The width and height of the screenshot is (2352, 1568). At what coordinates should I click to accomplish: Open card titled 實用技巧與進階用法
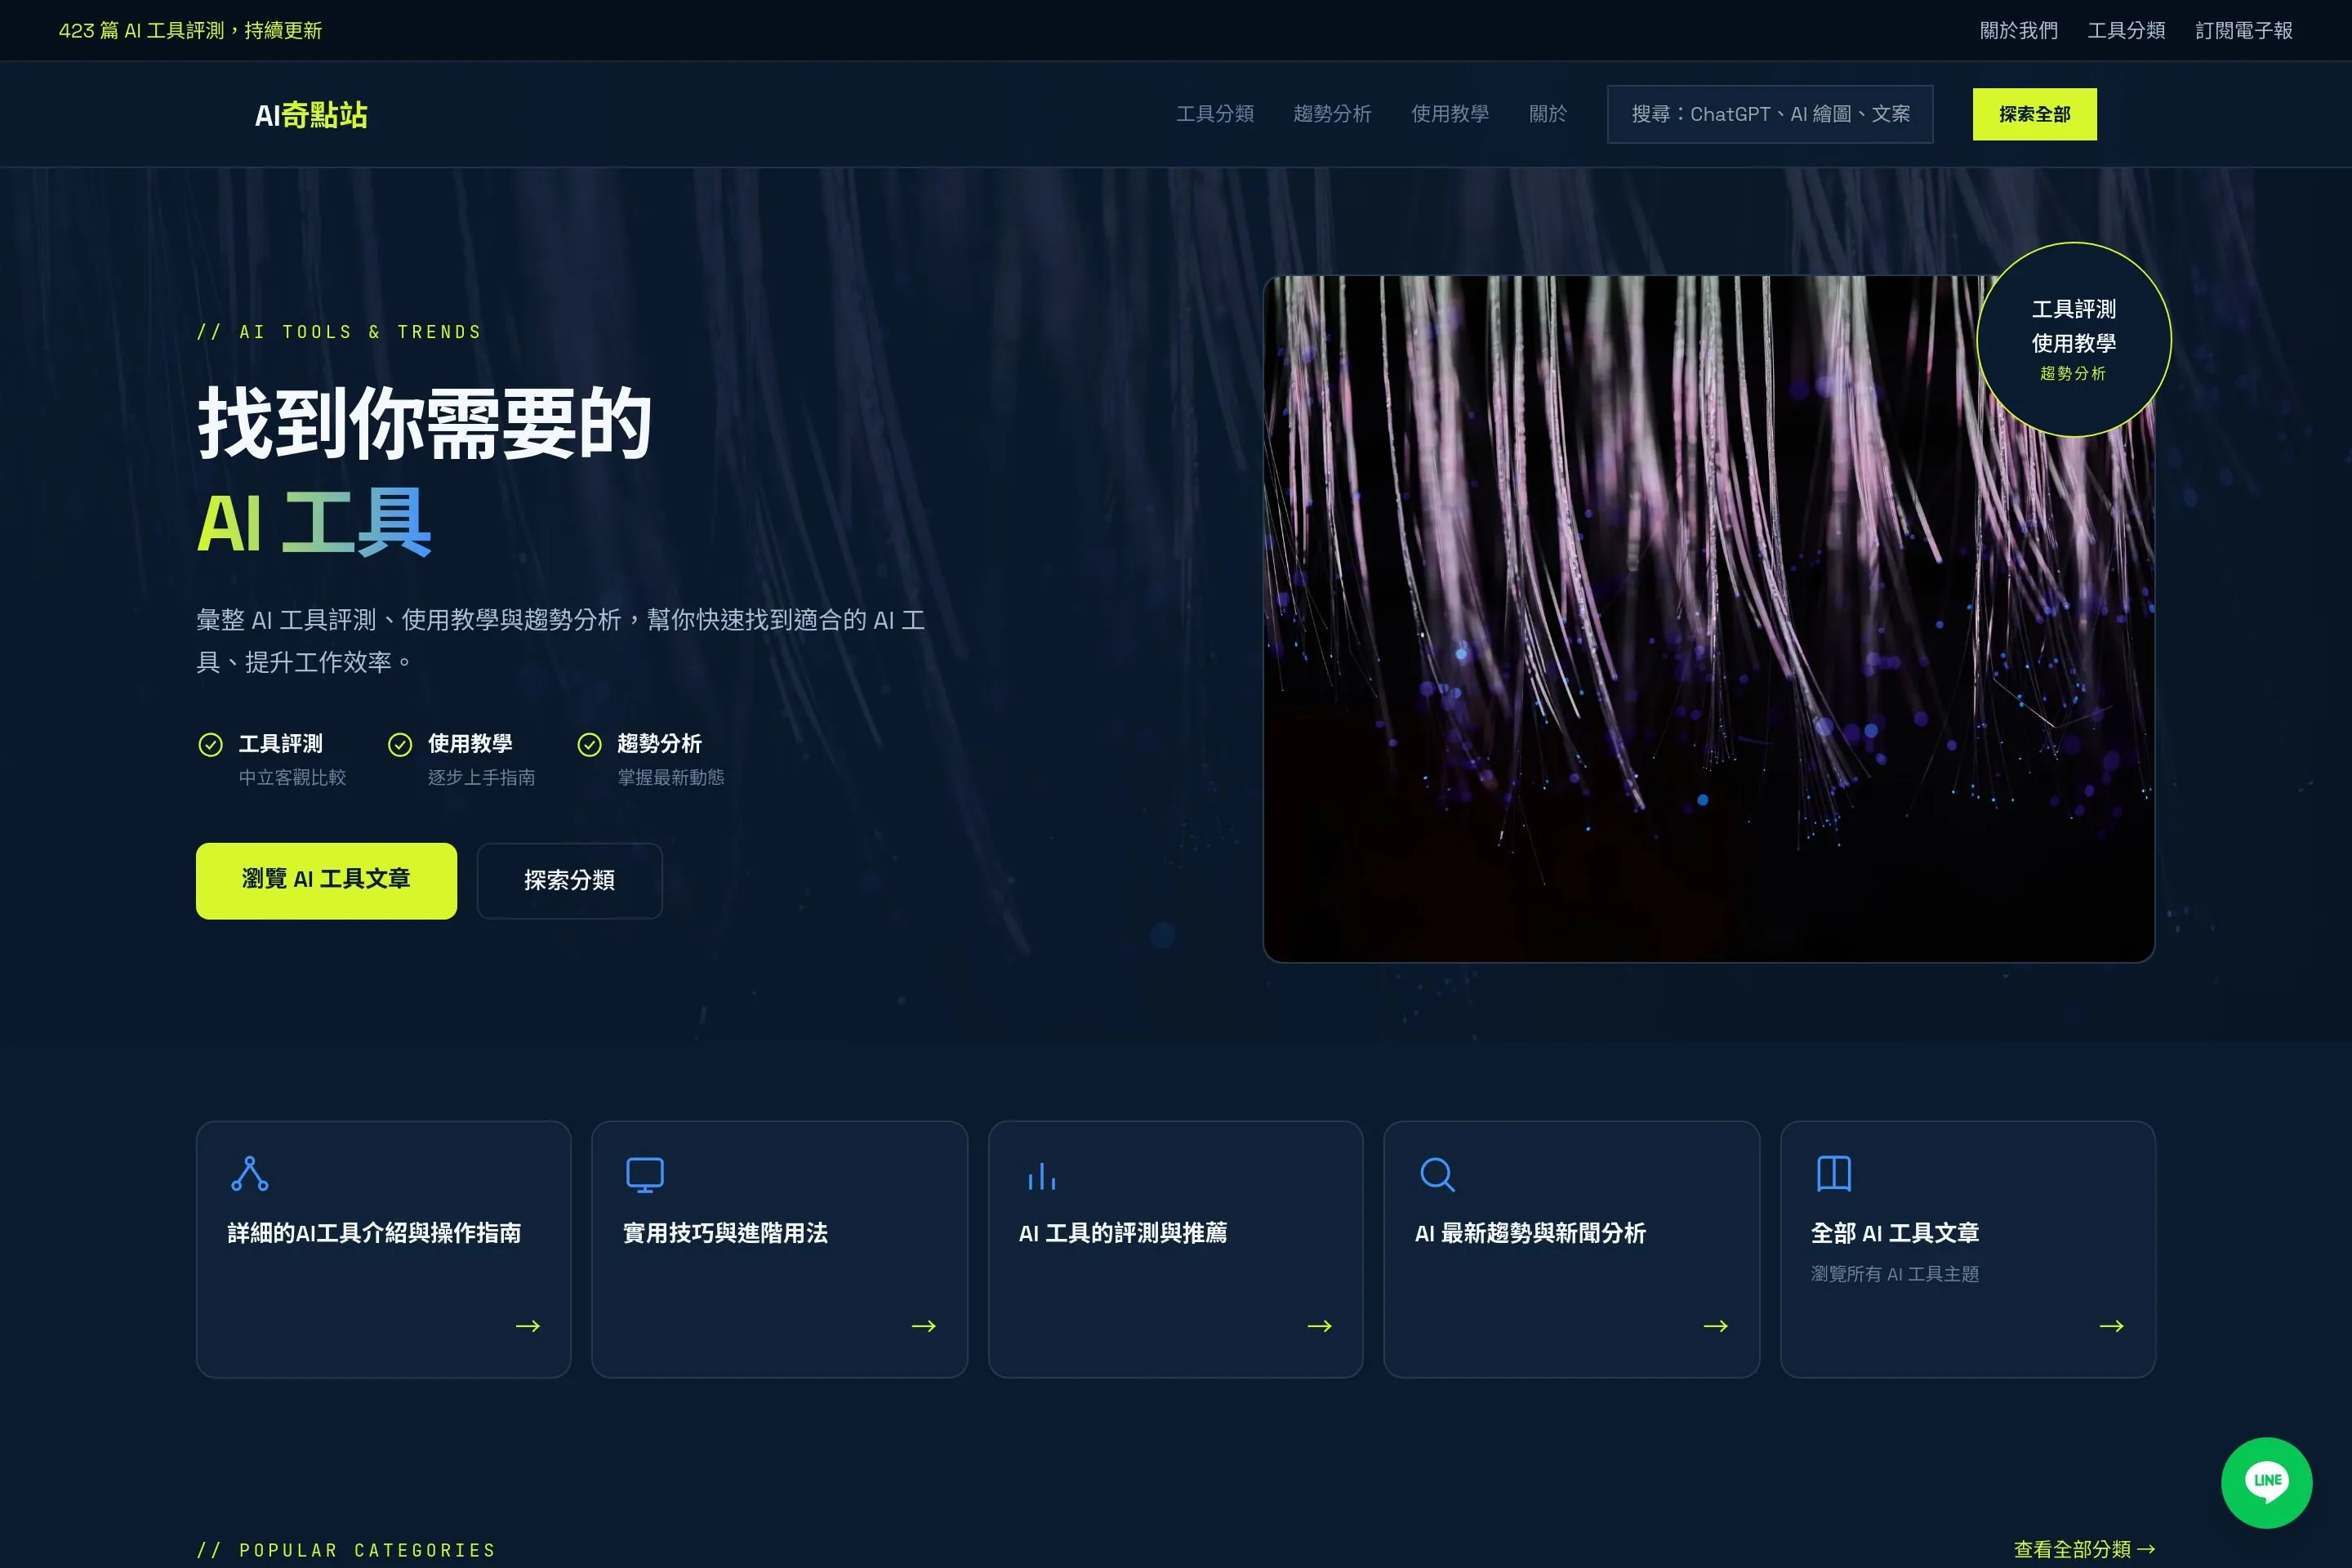click(x=780, y=1249)
